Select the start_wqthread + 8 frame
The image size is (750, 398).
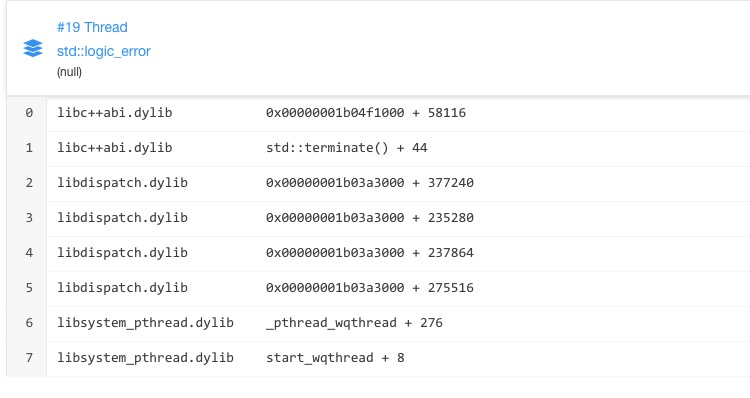[335, 358]
